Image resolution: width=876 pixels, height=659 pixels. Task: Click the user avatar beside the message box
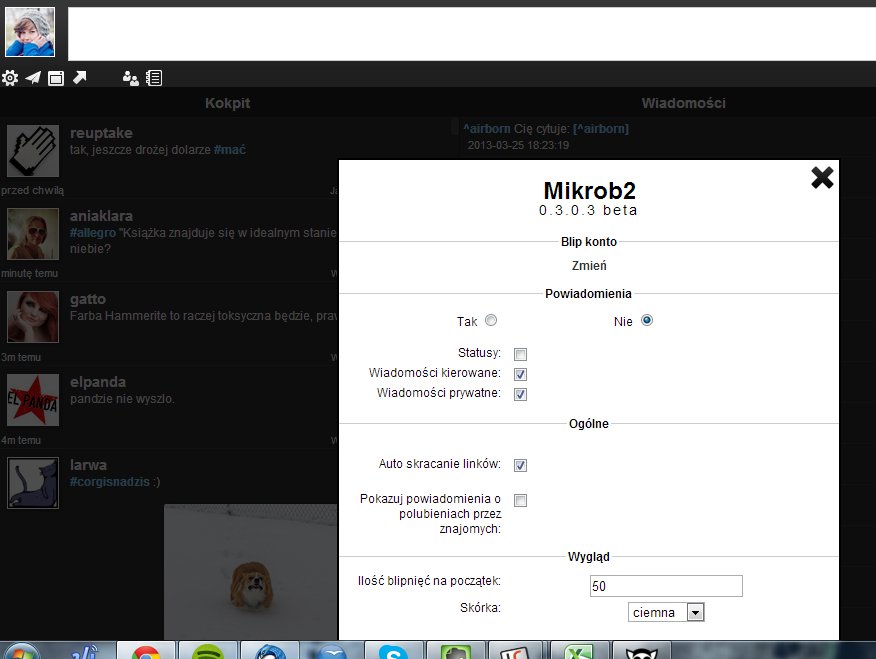coord(30,32)
